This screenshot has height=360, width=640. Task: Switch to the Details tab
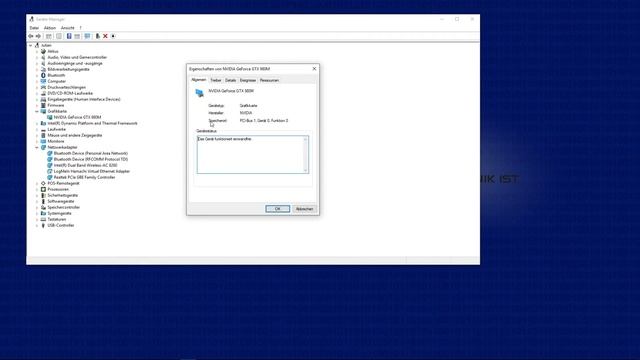tap(231, 80)
